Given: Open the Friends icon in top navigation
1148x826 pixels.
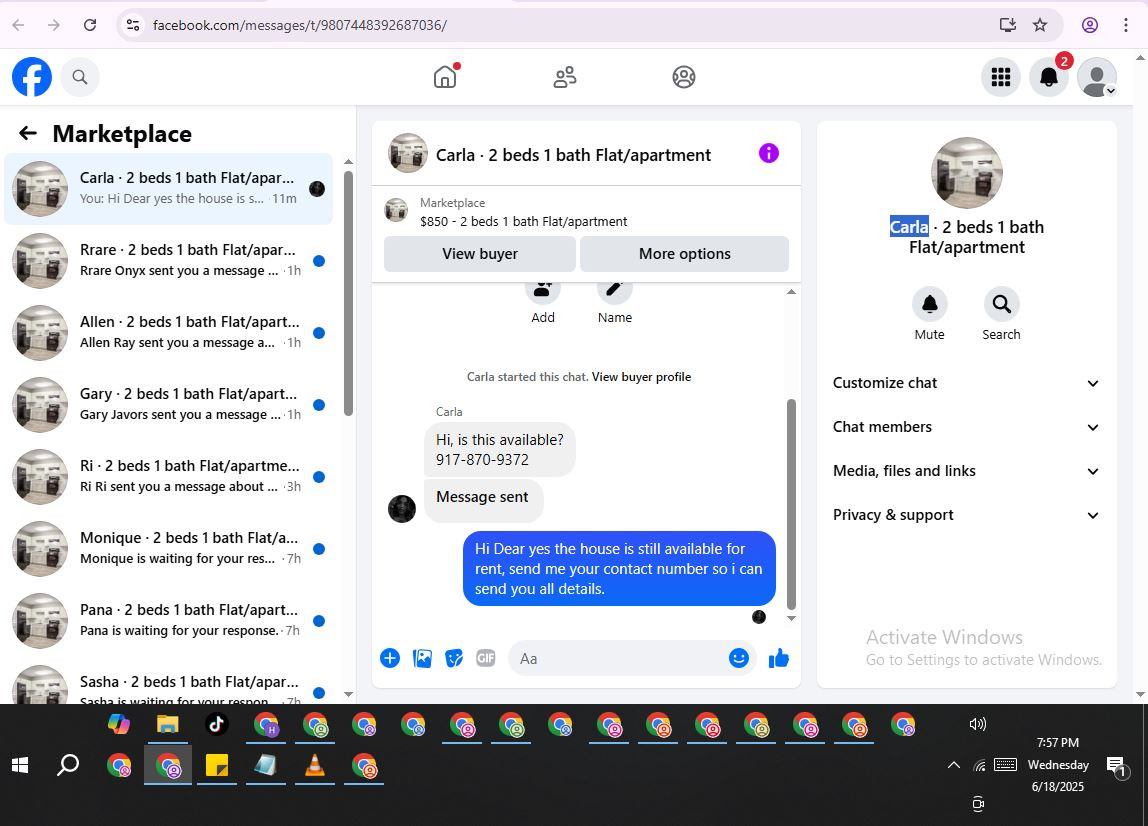Looking at the screenshot, I should pos(564,77).
